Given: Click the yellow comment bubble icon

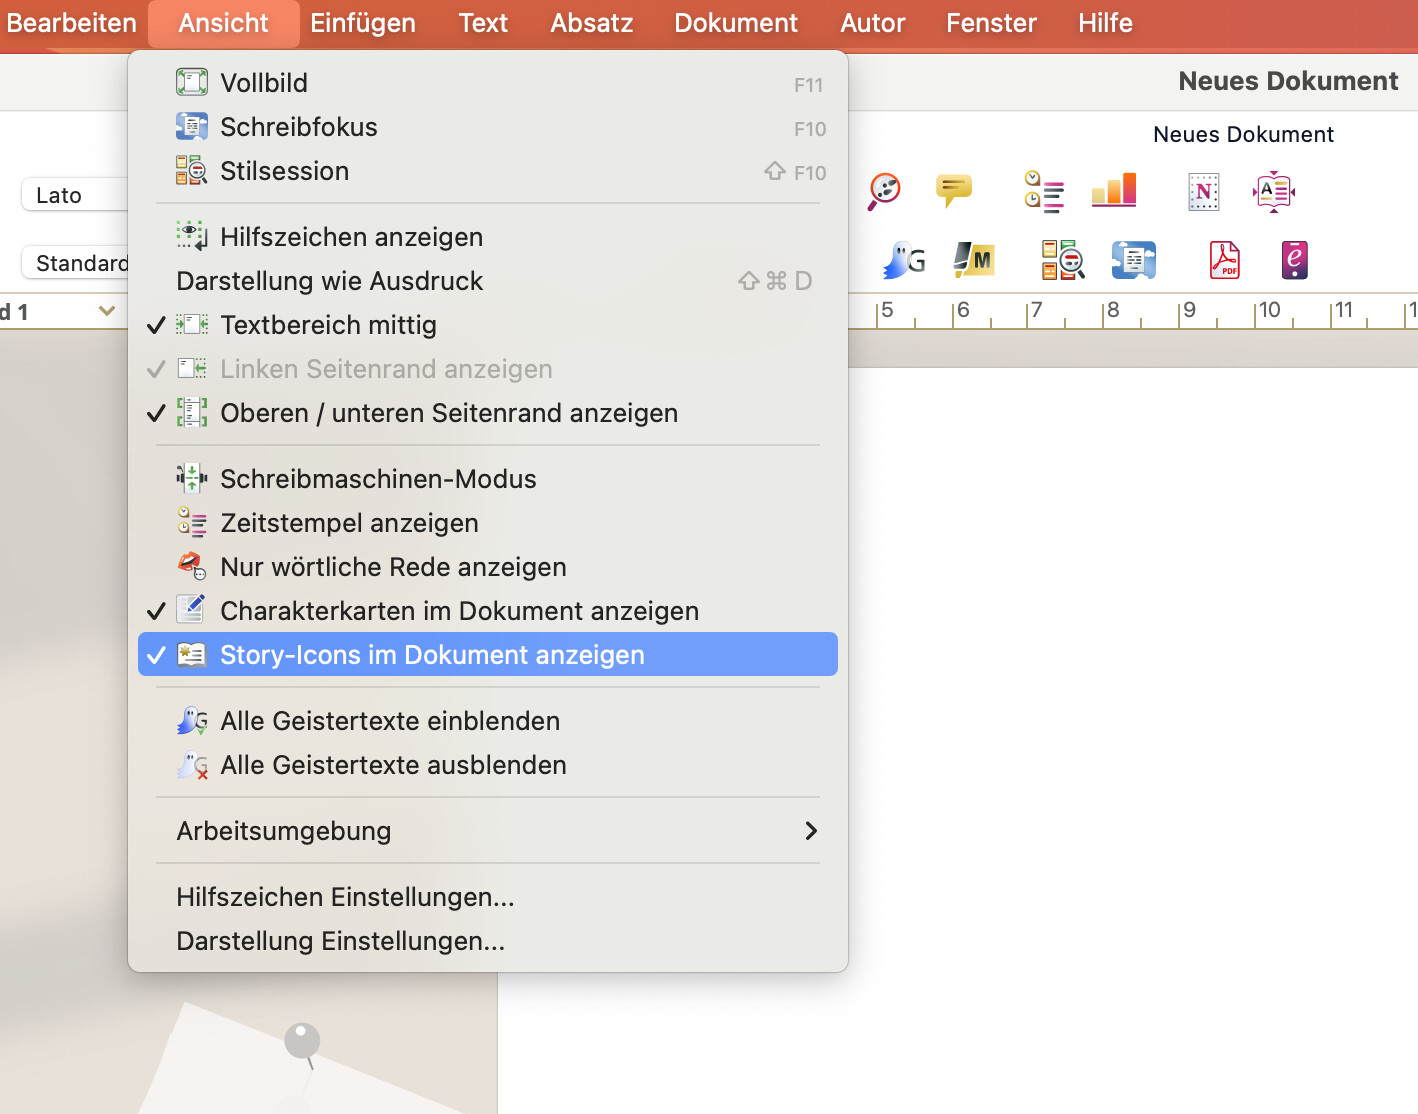Looking at the screenshot, I should tap(953, 190).
